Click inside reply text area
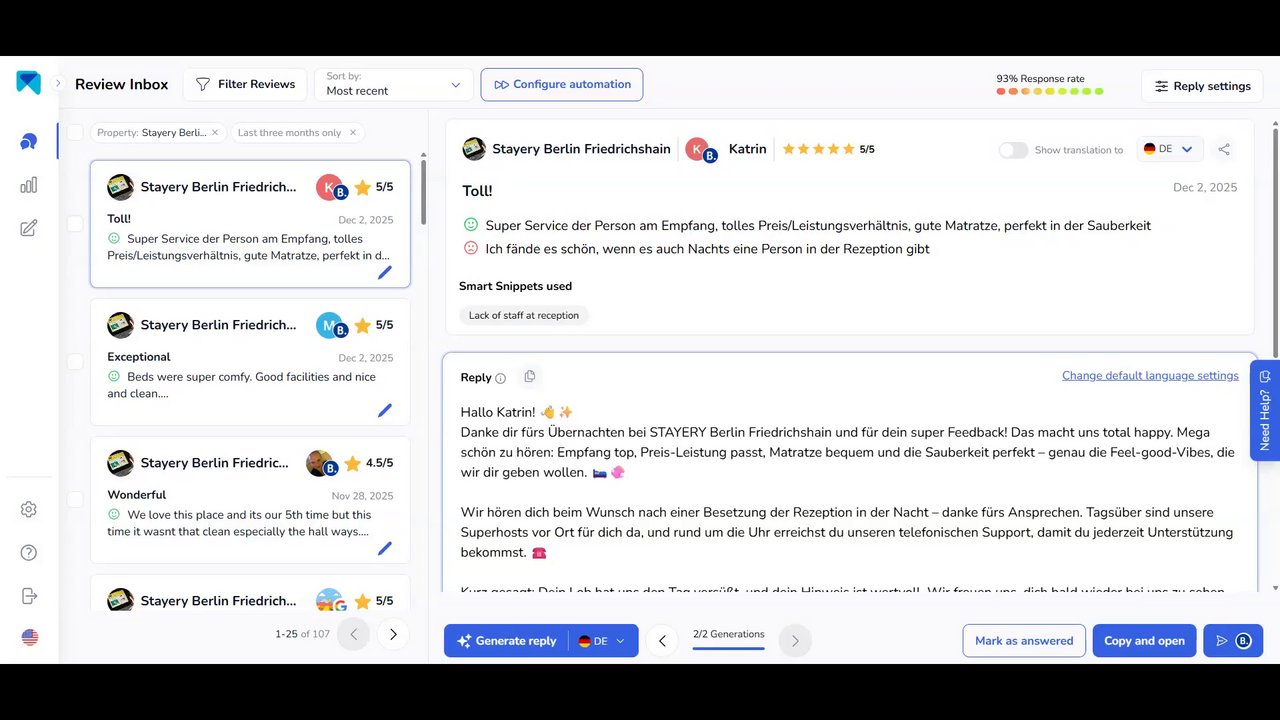 pyautogui.click(x=848, y=495)
